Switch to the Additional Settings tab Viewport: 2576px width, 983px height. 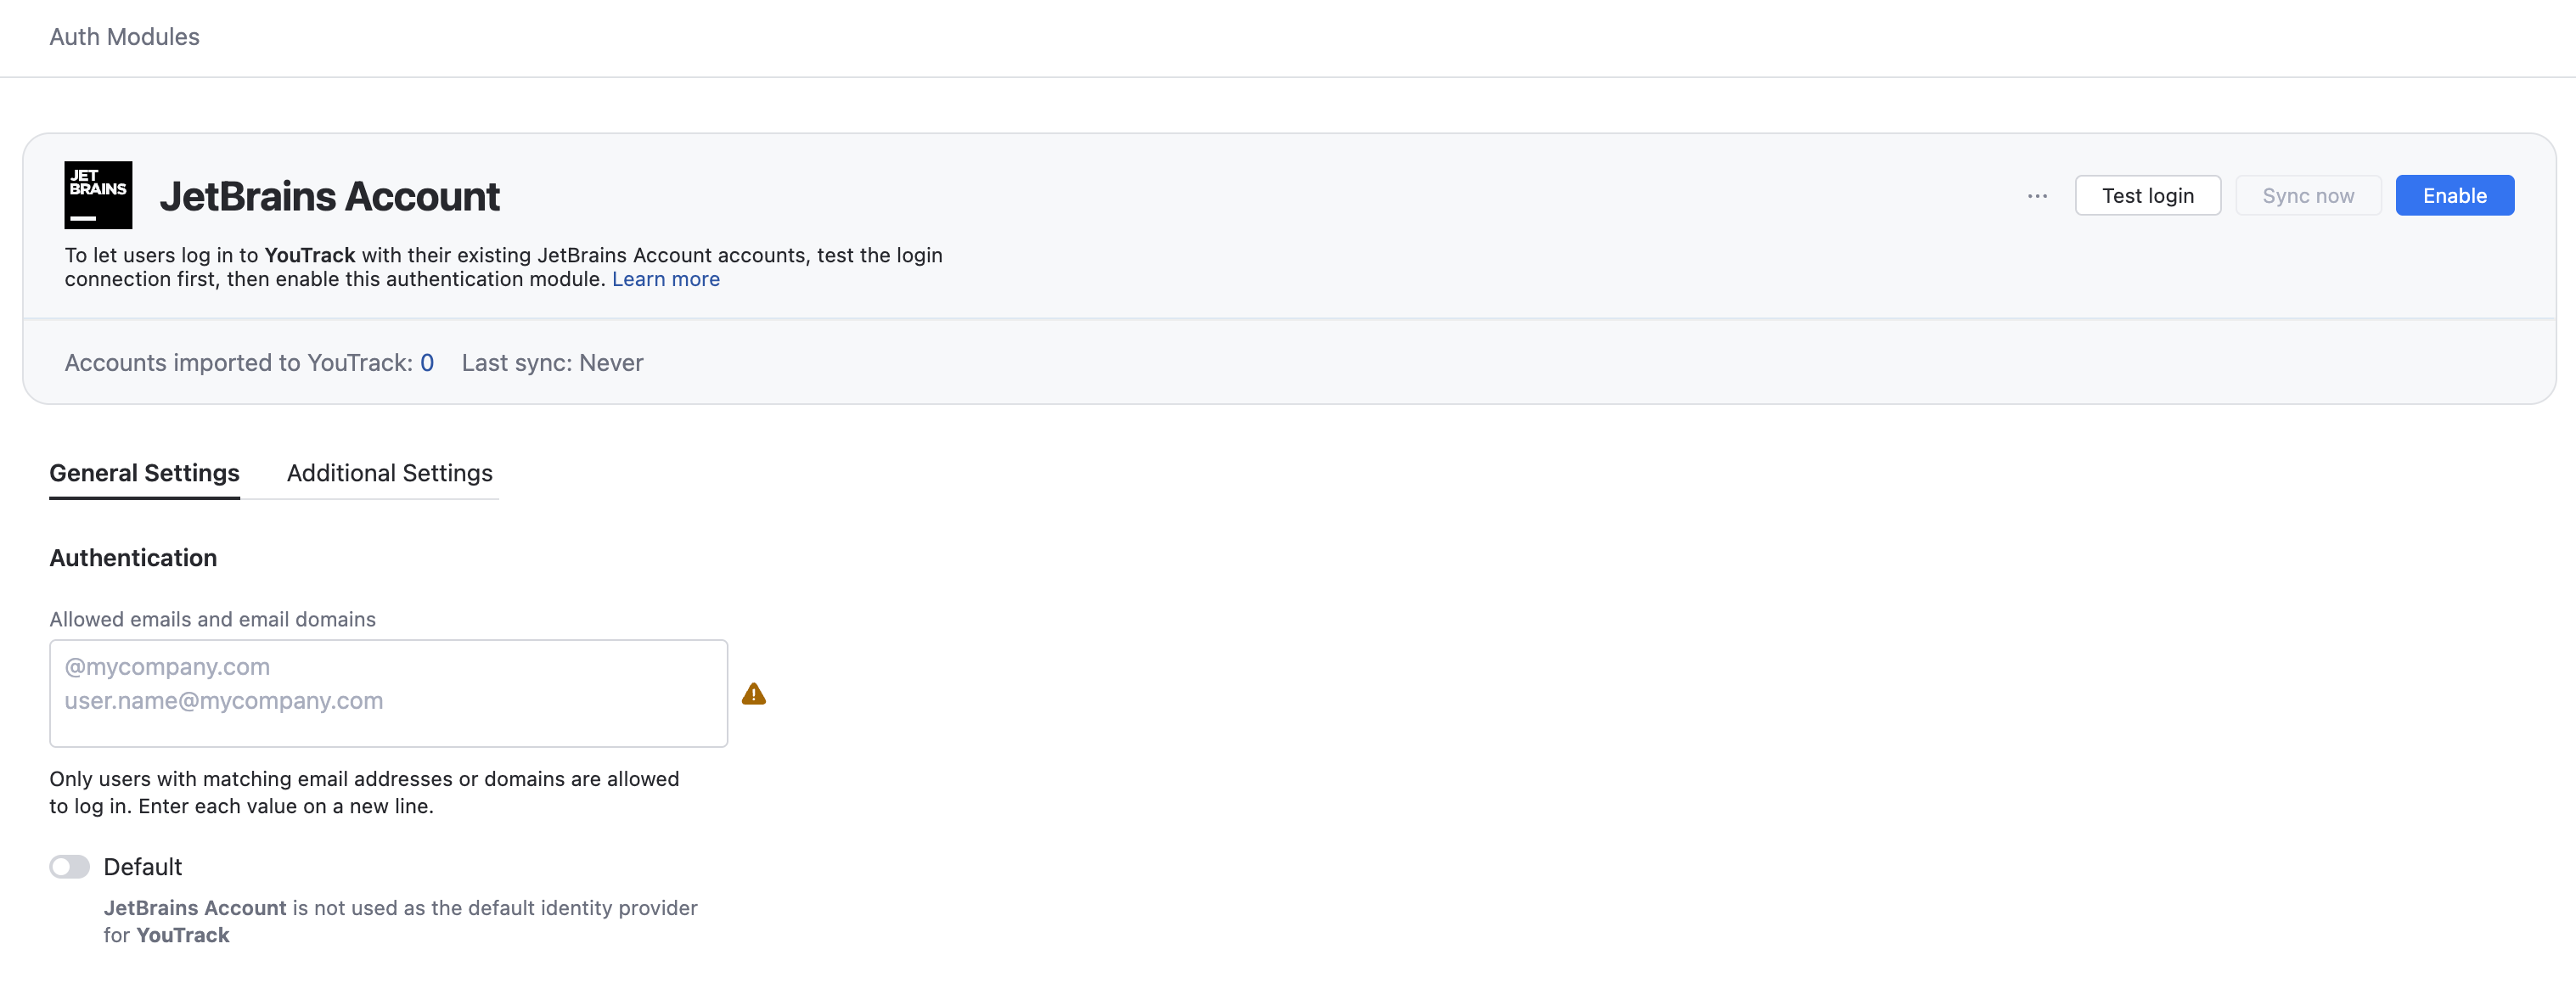click(389, 473)
